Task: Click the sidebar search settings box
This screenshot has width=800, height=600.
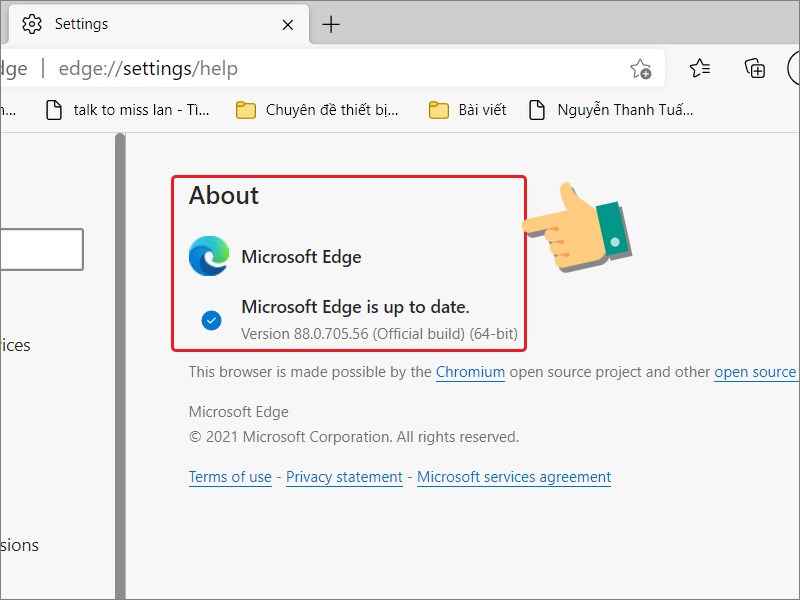Action: [x=42, y=249]
